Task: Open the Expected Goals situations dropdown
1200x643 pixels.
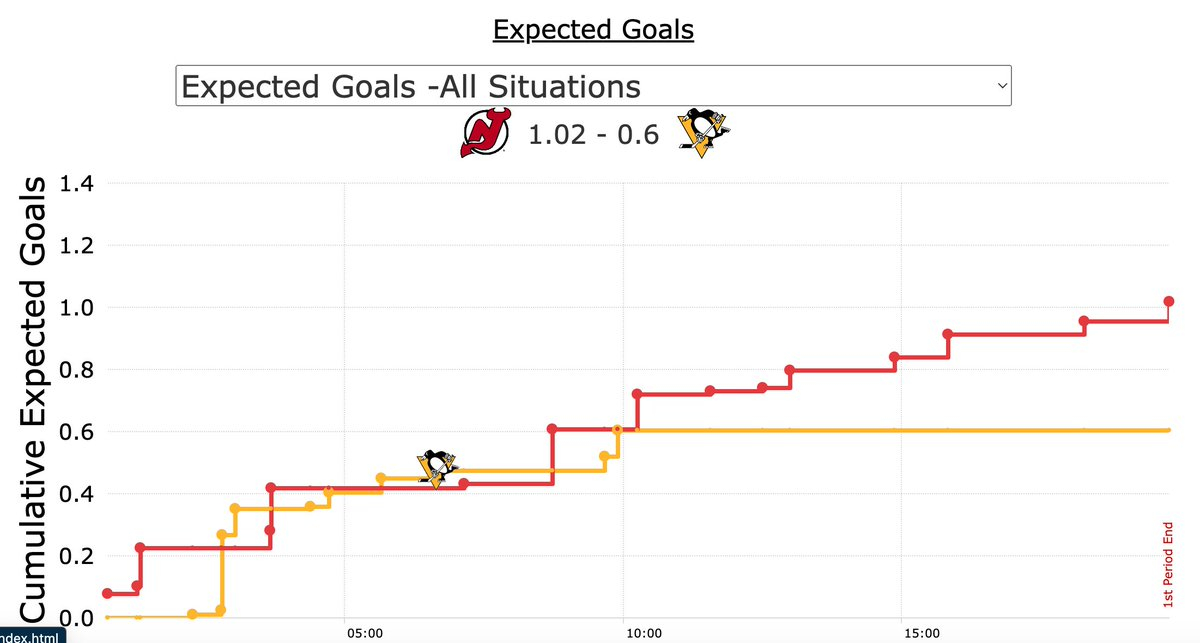Action: click(593, 86)
